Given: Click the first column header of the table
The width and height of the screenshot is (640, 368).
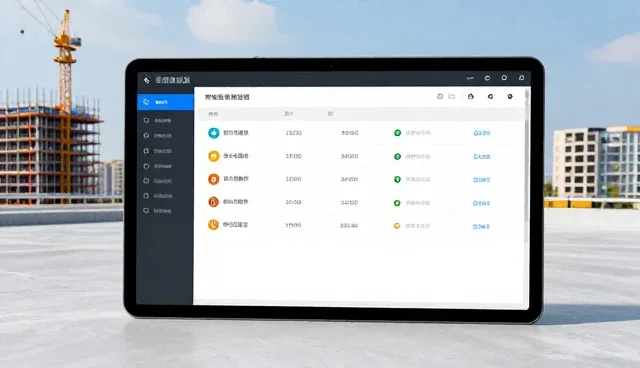Looking at the screenshot, I should pyautogui.click(x=213, y=114).
